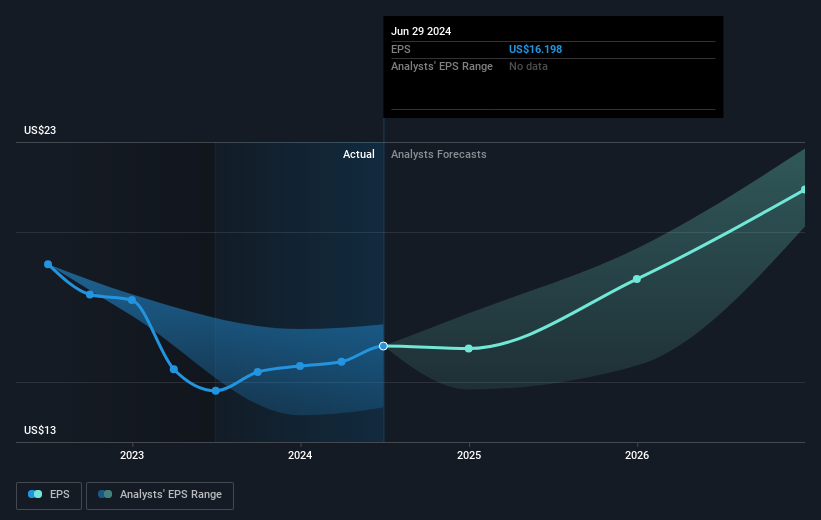The height and width of the screenshot is (520, 821).
Task: Select the highlighted Jun 29 2024 data point
Action: 383,346
